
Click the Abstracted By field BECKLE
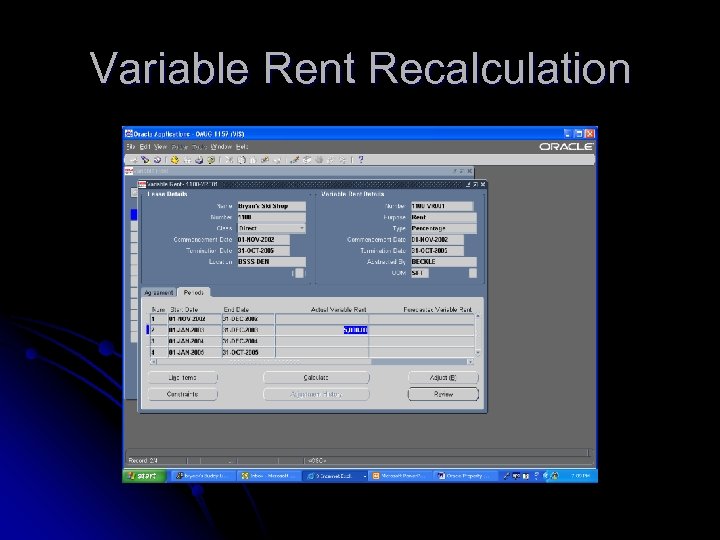pos(443,262)
